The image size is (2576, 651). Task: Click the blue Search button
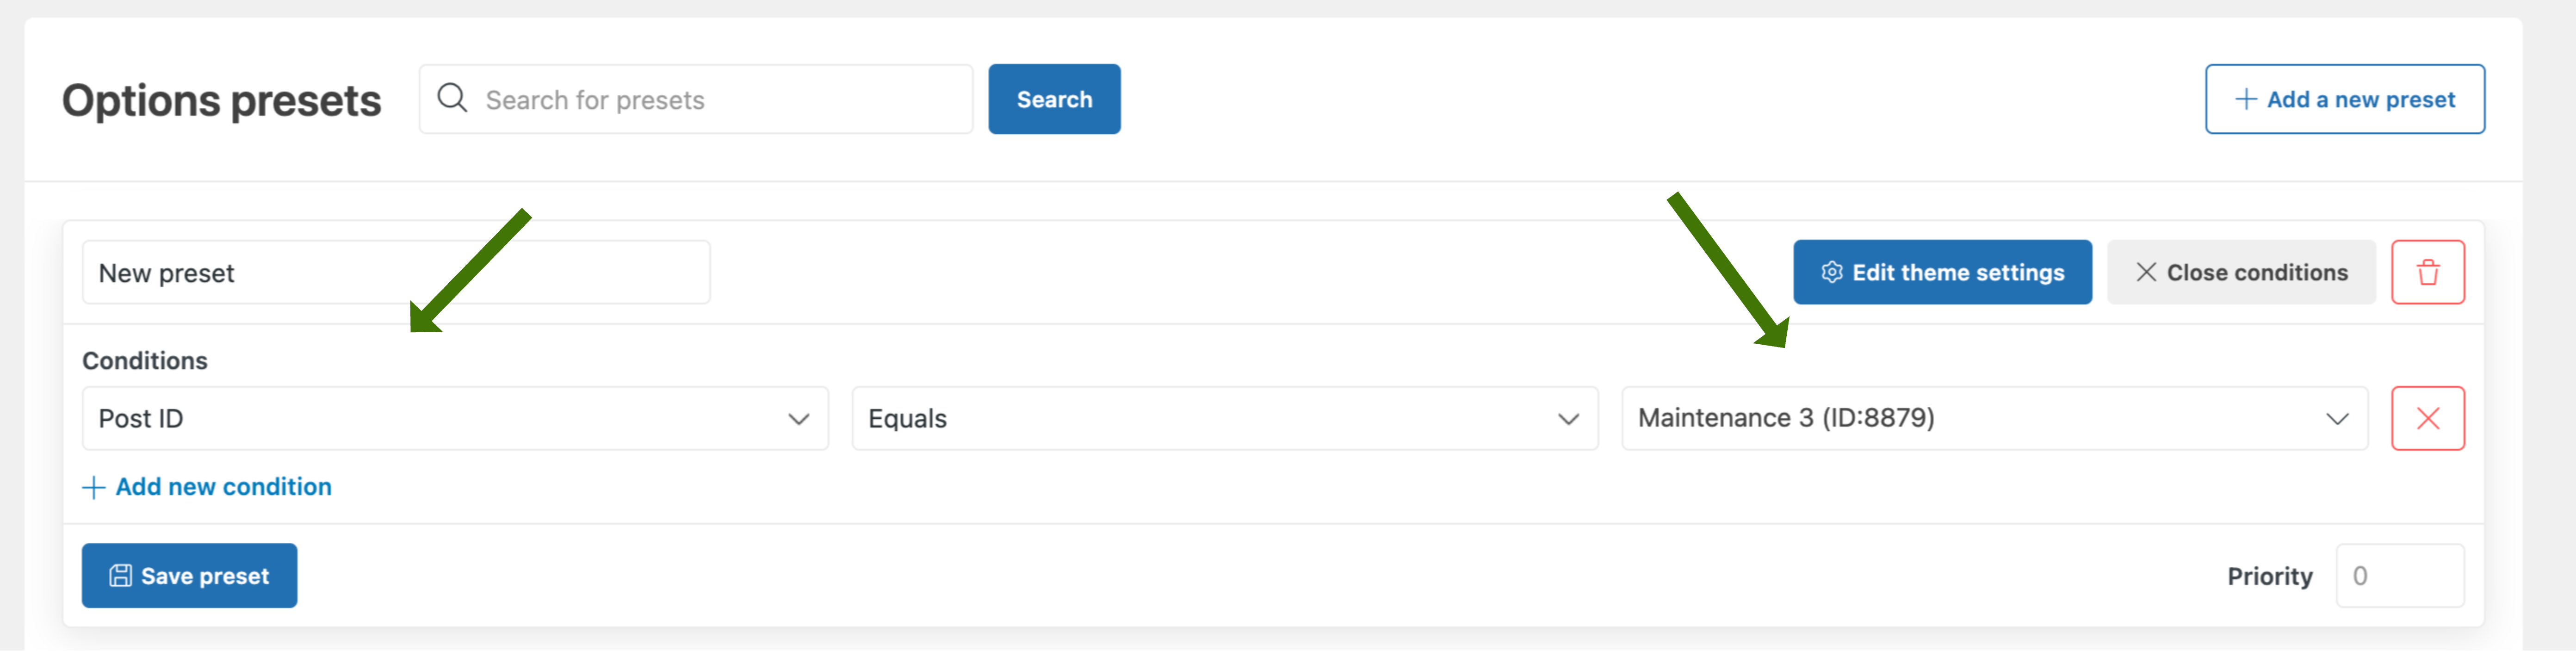(1054, 99)
